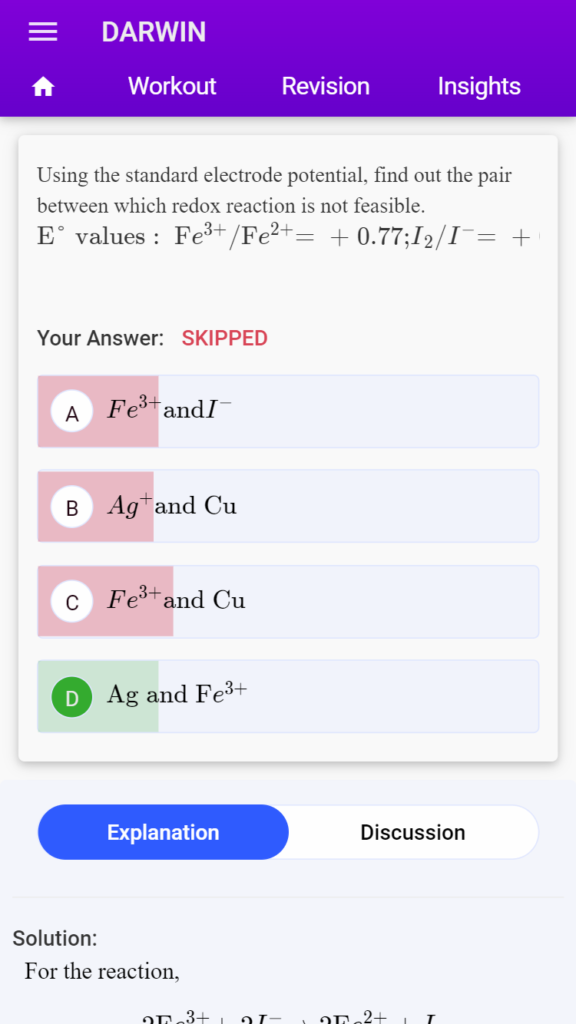Choose answer Ag and Fe3+

click(x=288, y=696)
